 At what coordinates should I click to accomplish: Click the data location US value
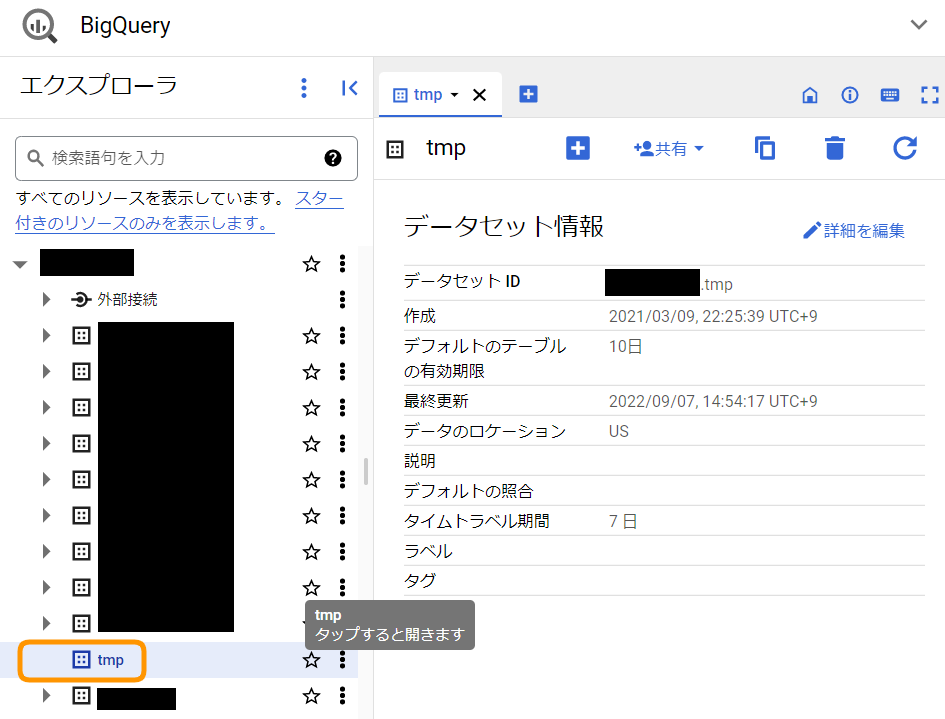619,431
